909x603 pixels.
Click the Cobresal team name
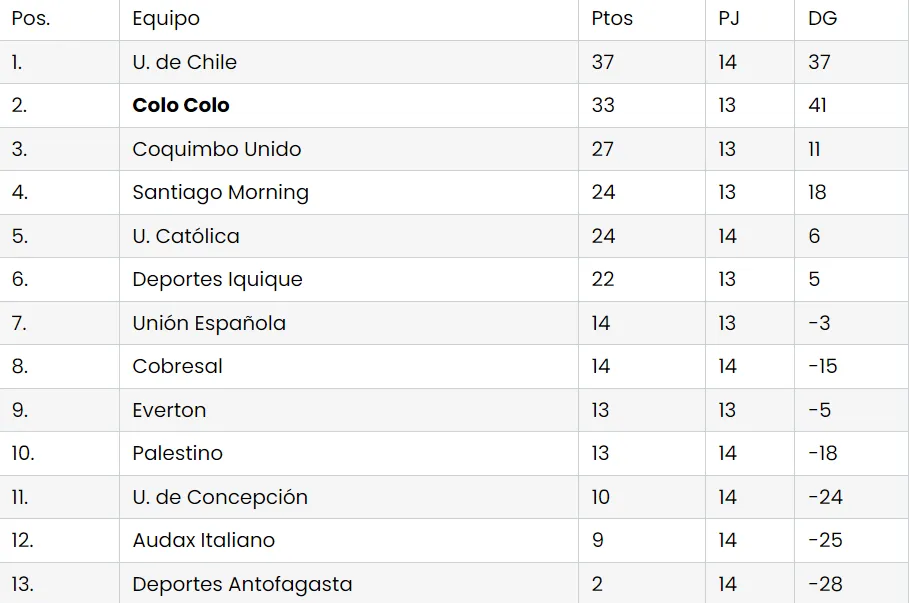pyautogui.click(x=177, y=366)
